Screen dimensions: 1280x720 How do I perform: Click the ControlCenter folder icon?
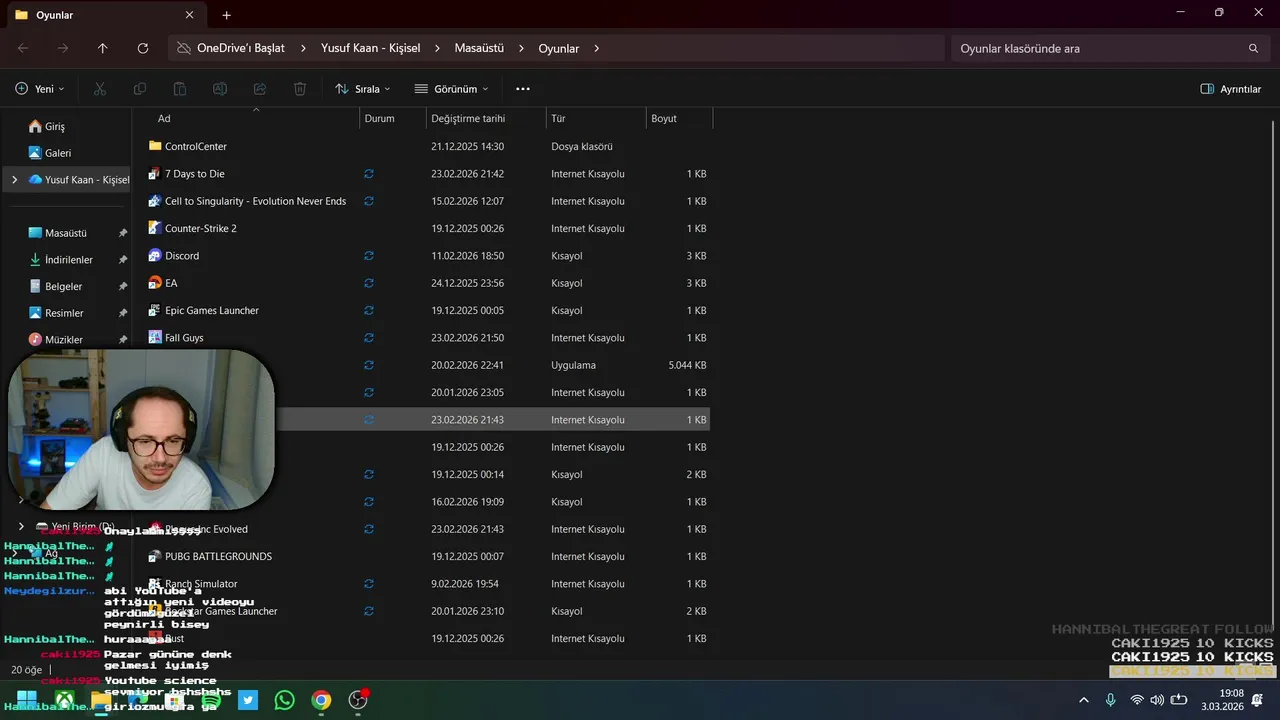point(155,146)
